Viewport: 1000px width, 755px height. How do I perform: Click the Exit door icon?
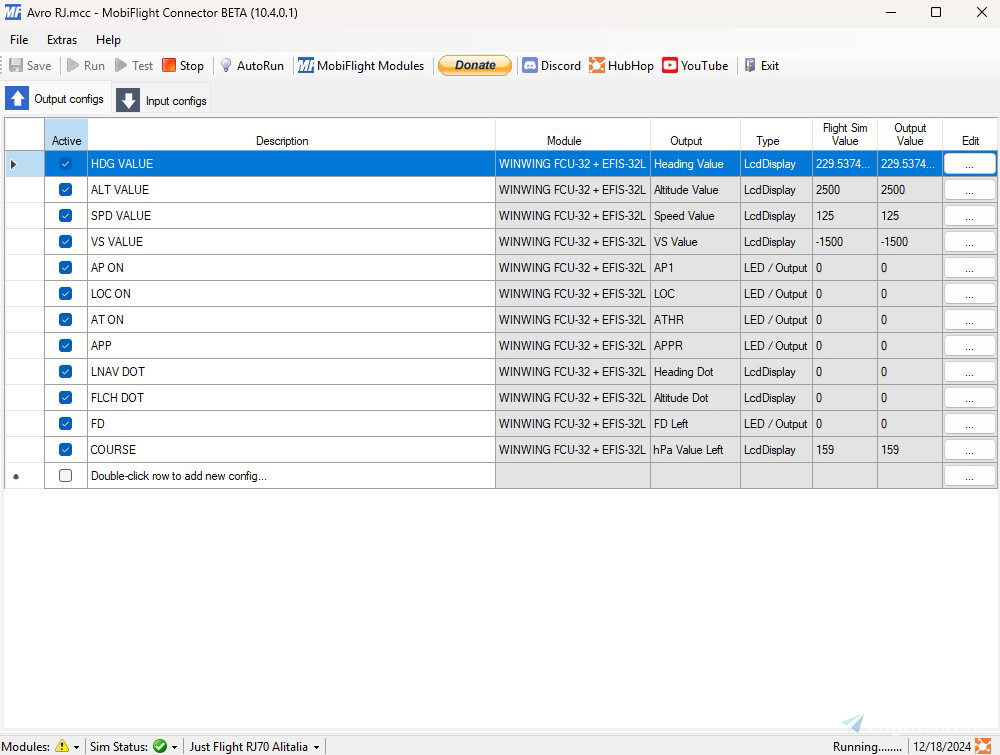click(750, 66)
